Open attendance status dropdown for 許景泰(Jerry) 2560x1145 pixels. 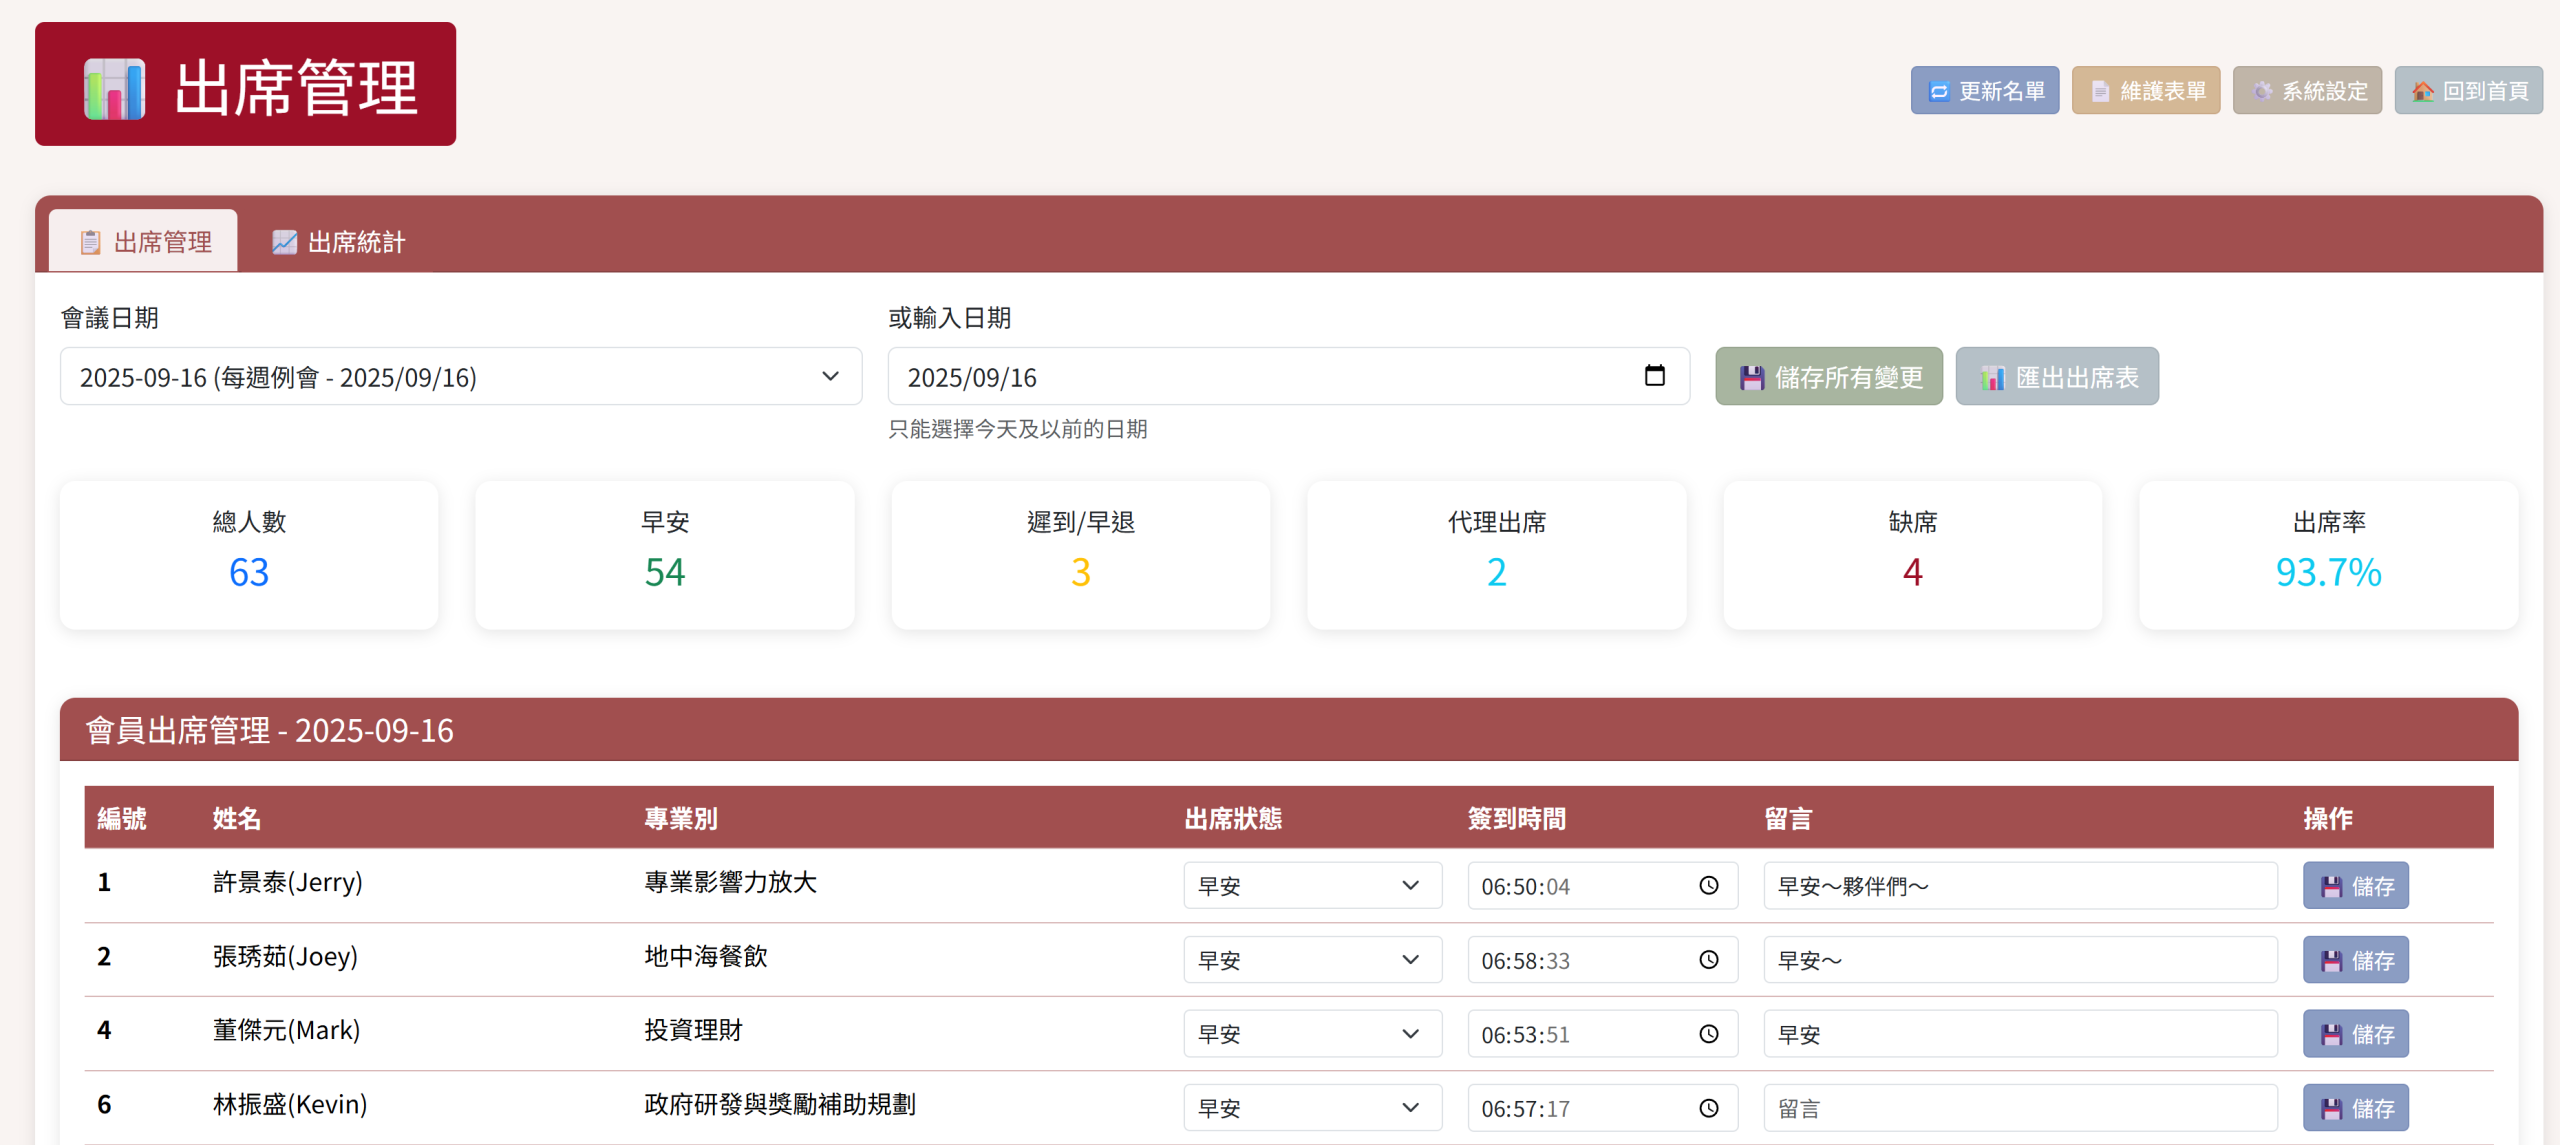pos(1311,886)
